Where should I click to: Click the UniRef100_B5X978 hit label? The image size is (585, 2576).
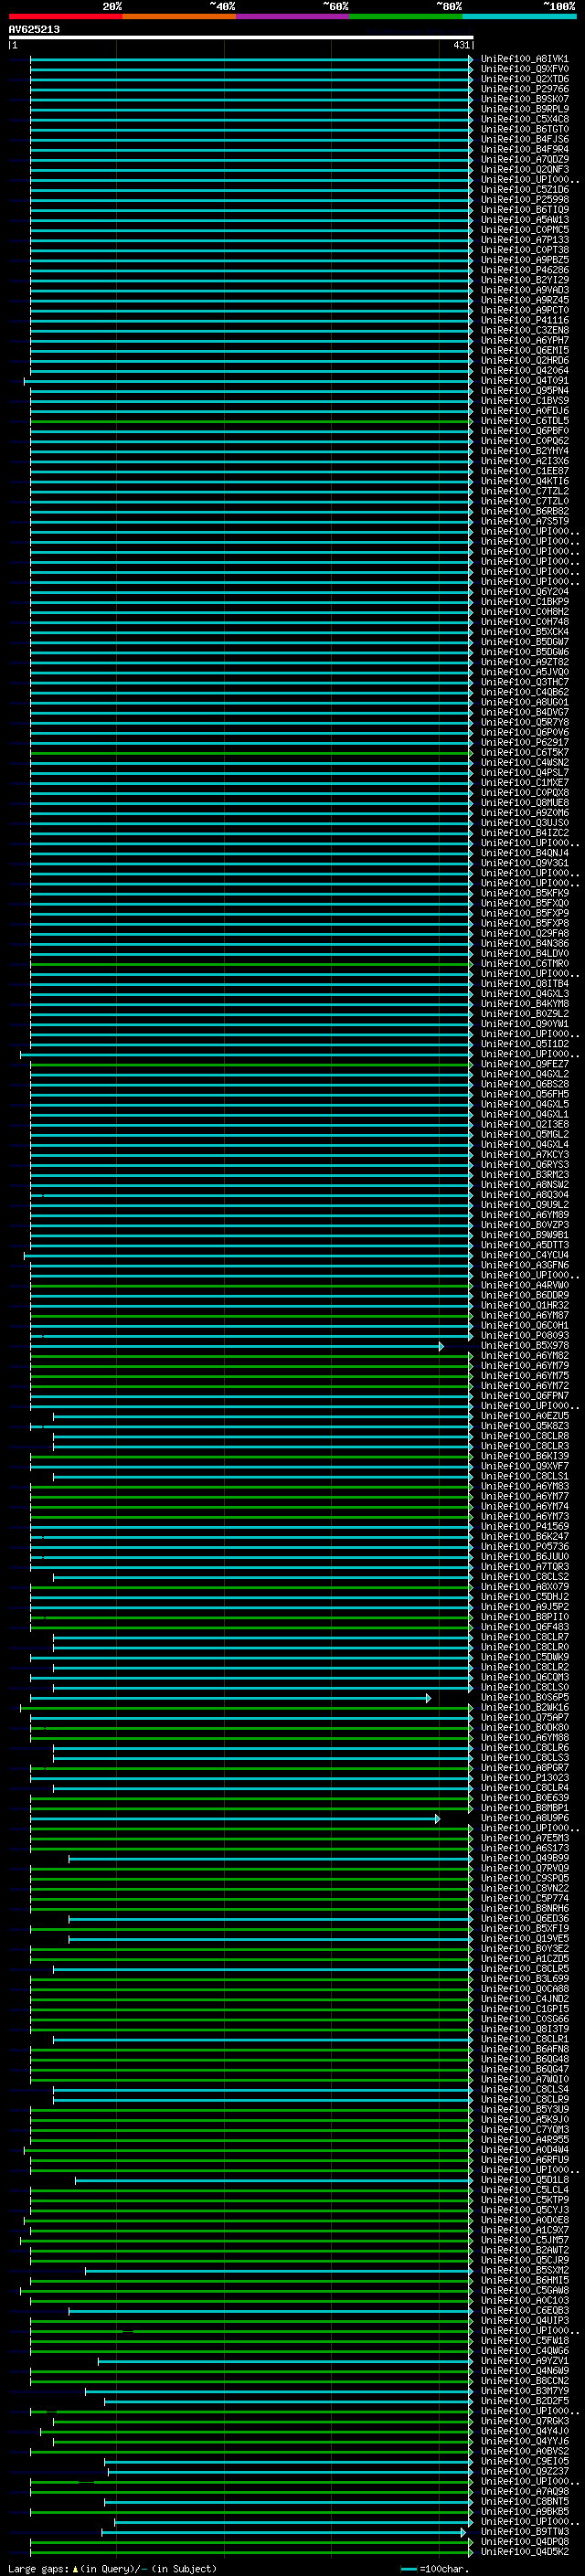tap(524, 1345)
